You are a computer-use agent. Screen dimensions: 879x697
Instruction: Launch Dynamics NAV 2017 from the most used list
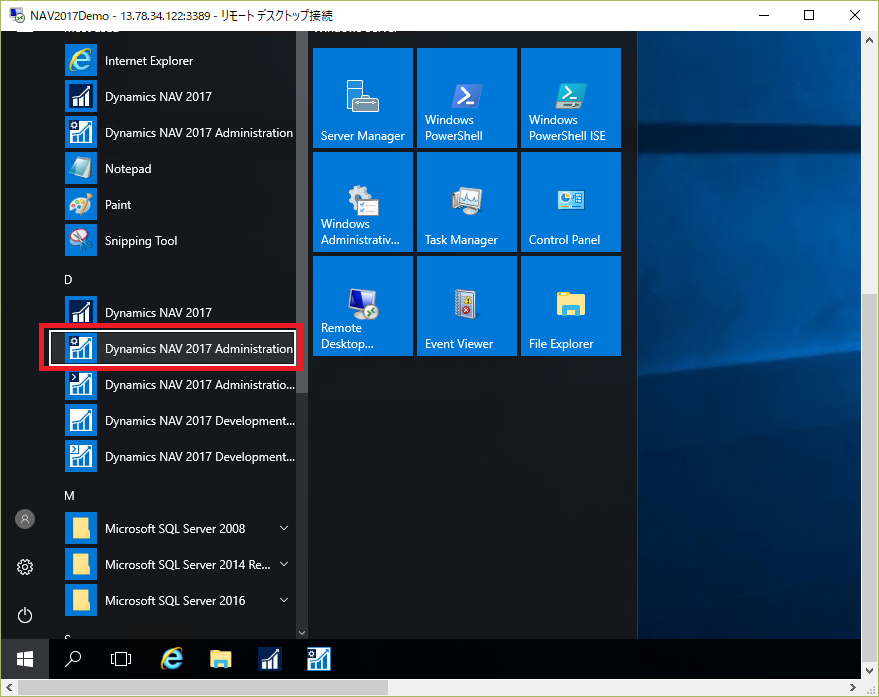(179, 96)
